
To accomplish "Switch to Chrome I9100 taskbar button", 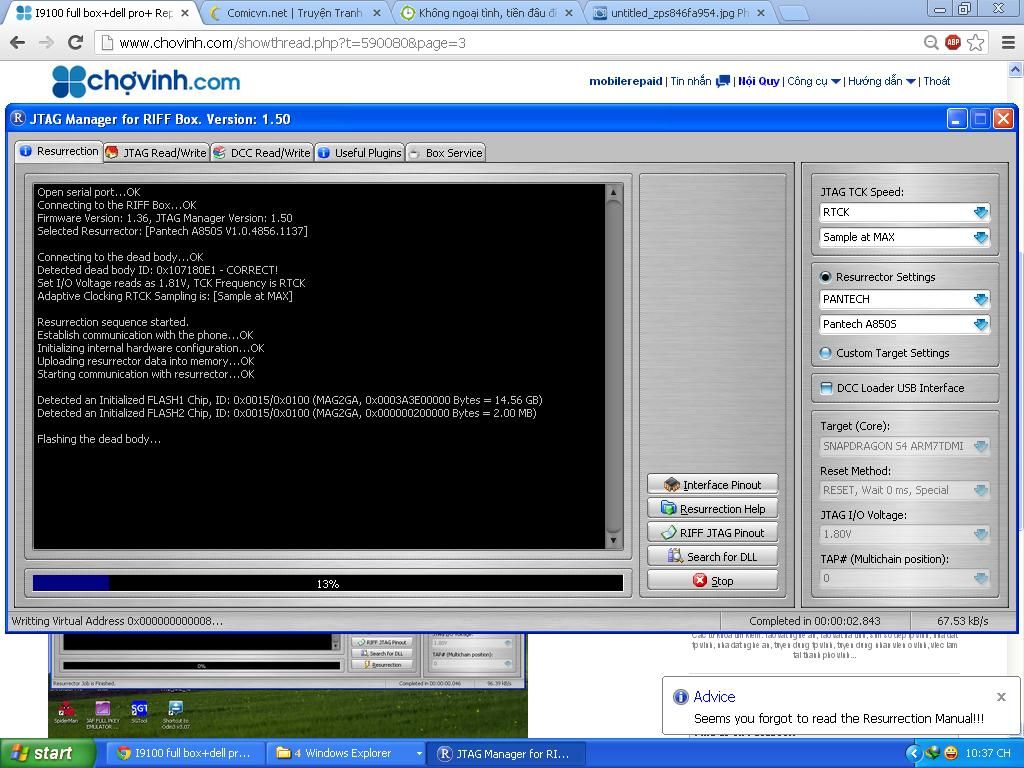I will coord(185,754).
